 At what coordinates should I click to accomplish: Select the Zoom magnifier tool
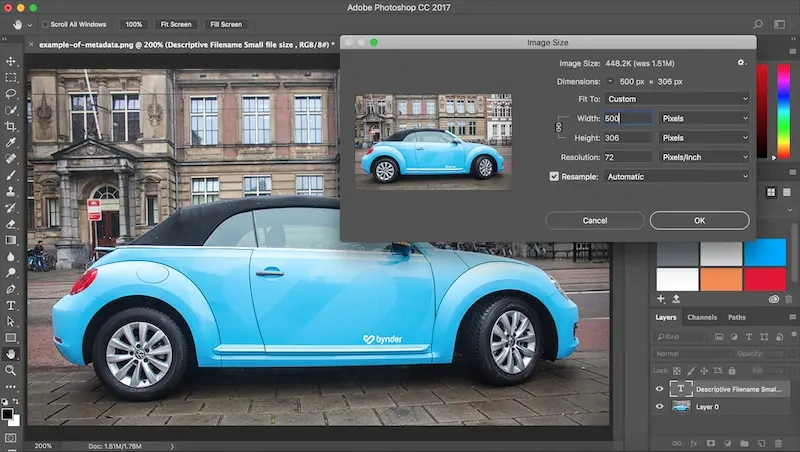tap(11, 370)
